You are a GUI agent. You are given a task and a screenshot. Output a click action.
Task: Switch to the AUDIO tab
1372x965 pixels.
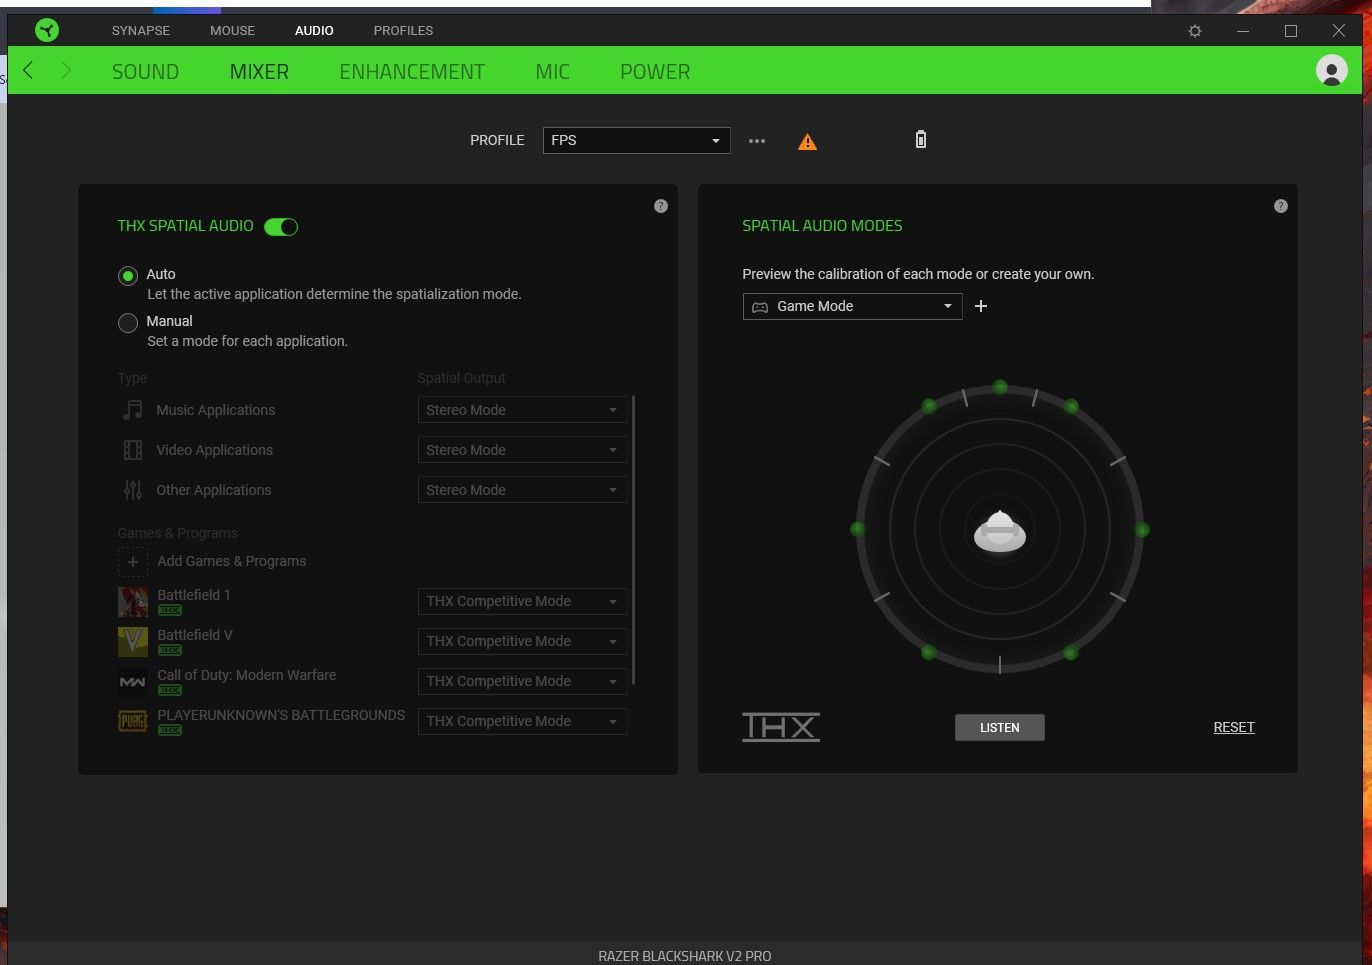314,31
